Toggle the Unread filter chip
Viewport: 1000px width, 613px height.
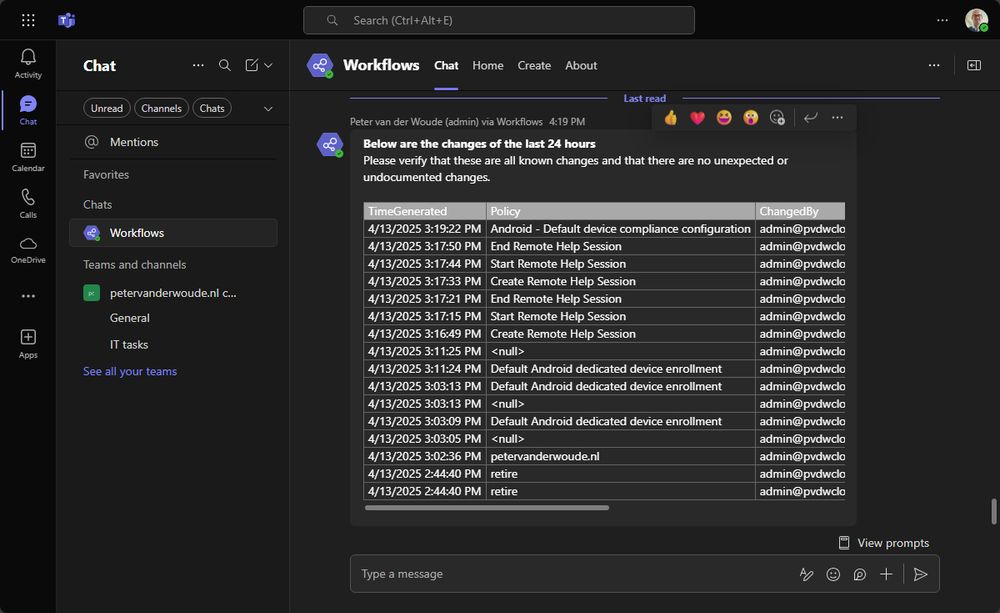pos(107,108)
